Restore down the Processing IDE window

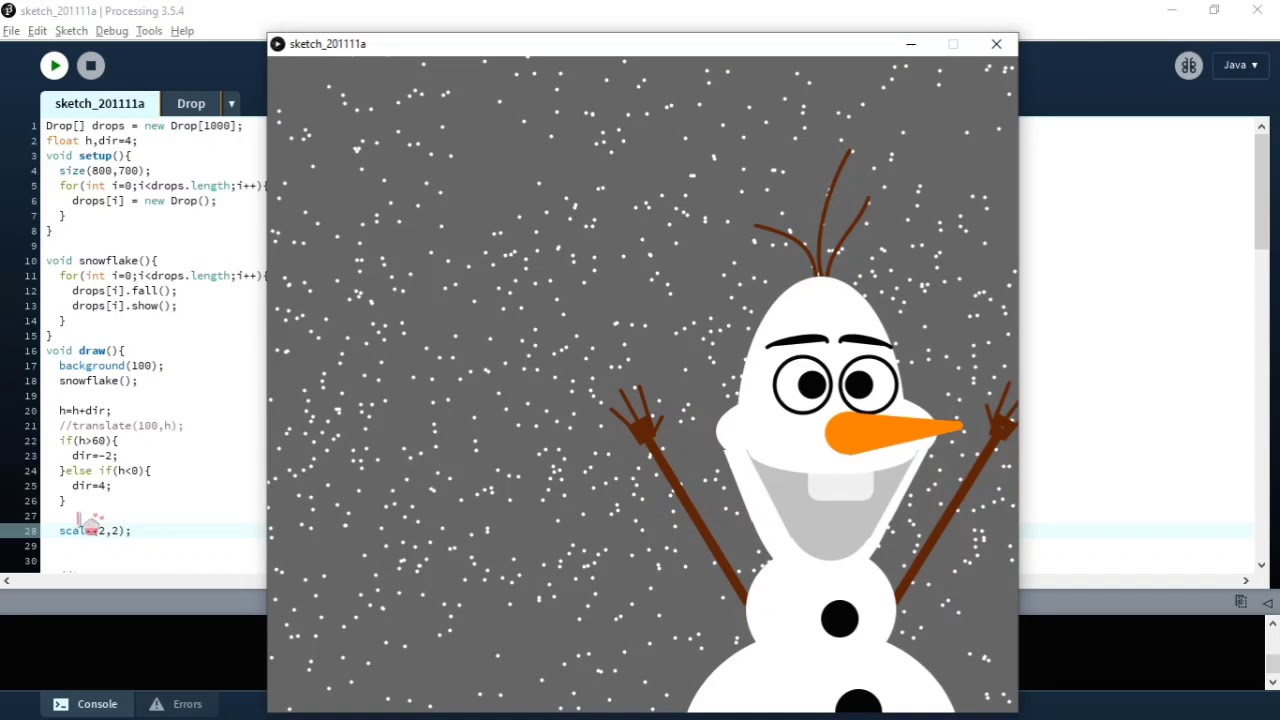pos(1214,10)
